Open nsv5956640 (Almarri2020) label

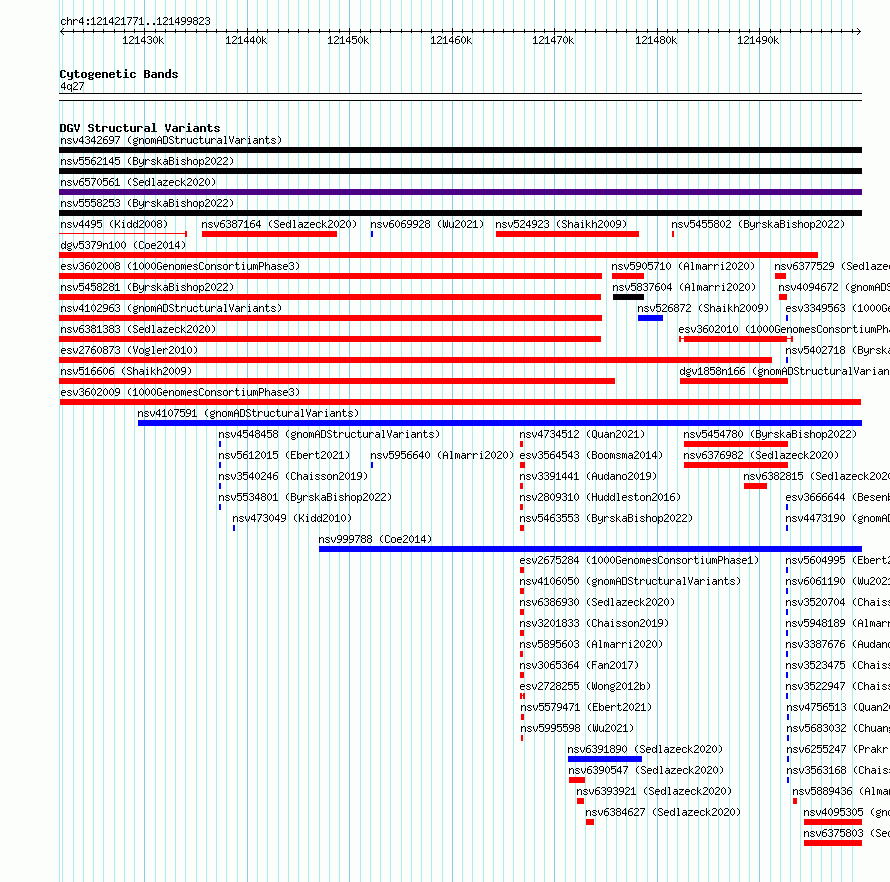(x=442, y=455)
